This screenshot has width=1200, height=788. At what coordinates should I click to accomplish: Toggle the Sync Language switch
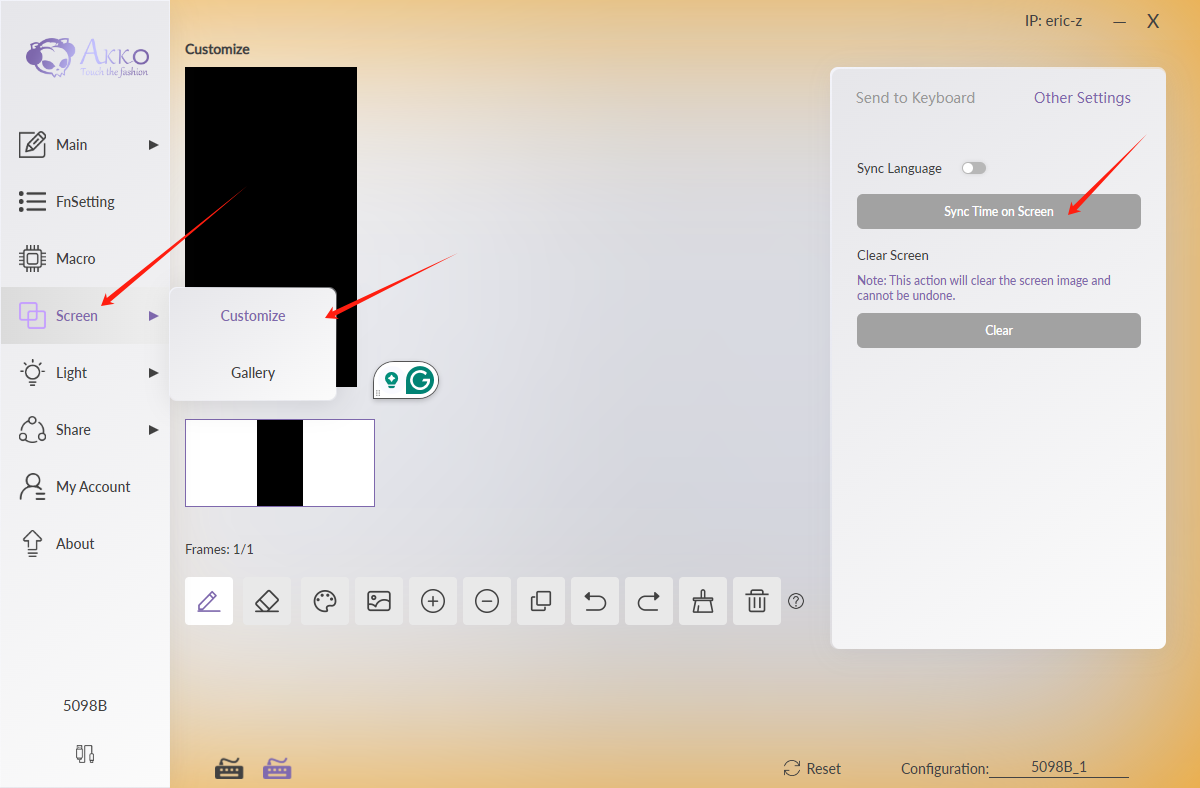973,168
